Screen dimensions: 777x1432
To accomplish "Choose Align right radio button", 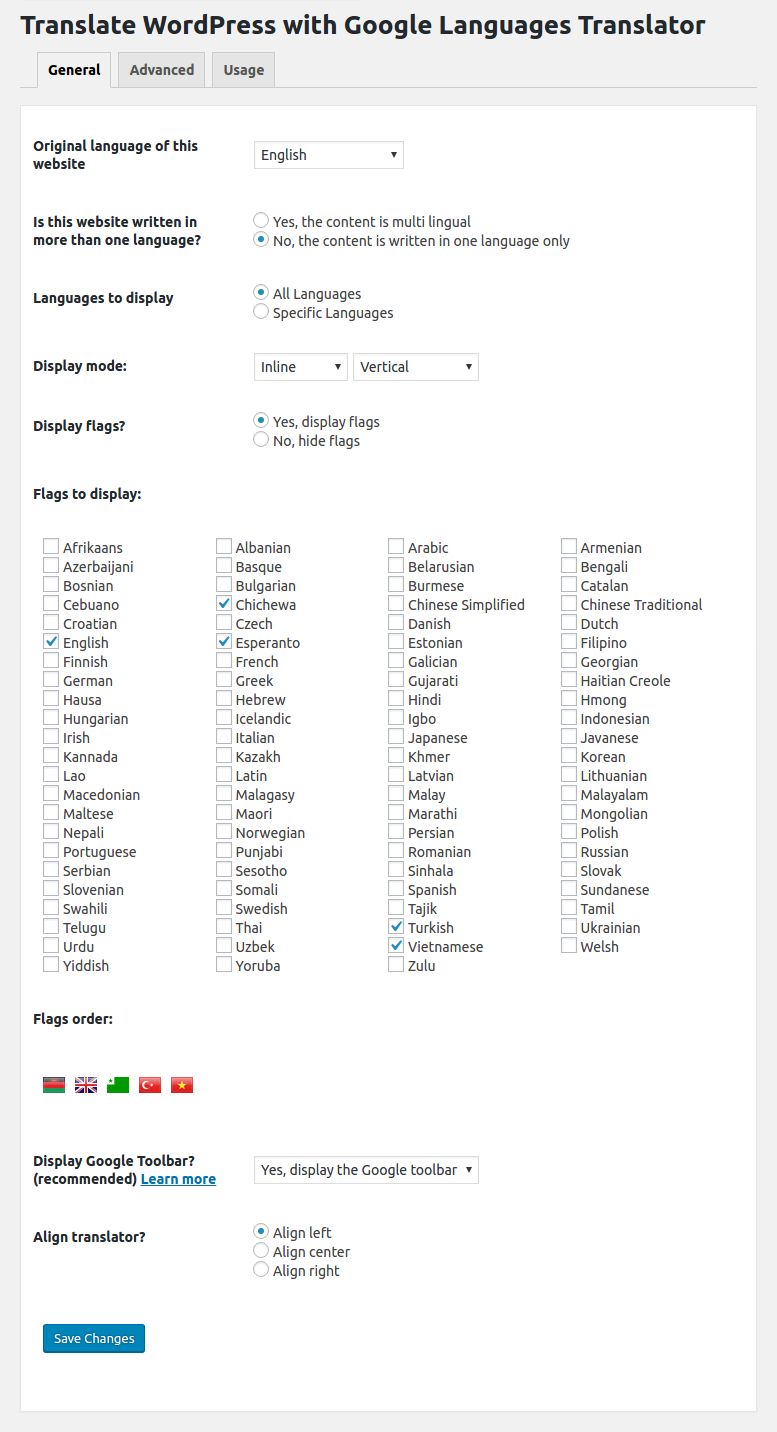I will tap(262, 1270).
